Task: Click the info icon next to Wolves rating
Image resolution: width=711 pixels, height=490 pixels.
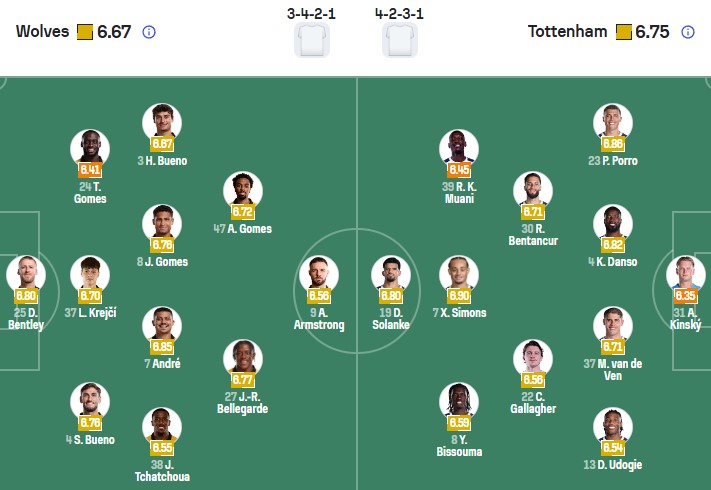Action: pos(149,32)
